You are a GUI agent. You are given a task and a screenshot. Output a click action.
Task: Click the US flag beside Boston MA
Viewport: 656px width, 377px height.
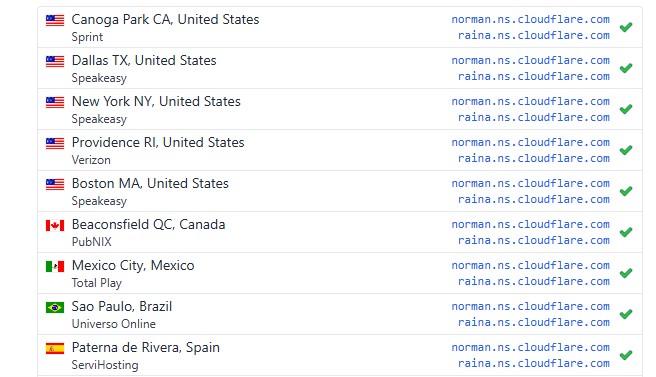point(55,185)
